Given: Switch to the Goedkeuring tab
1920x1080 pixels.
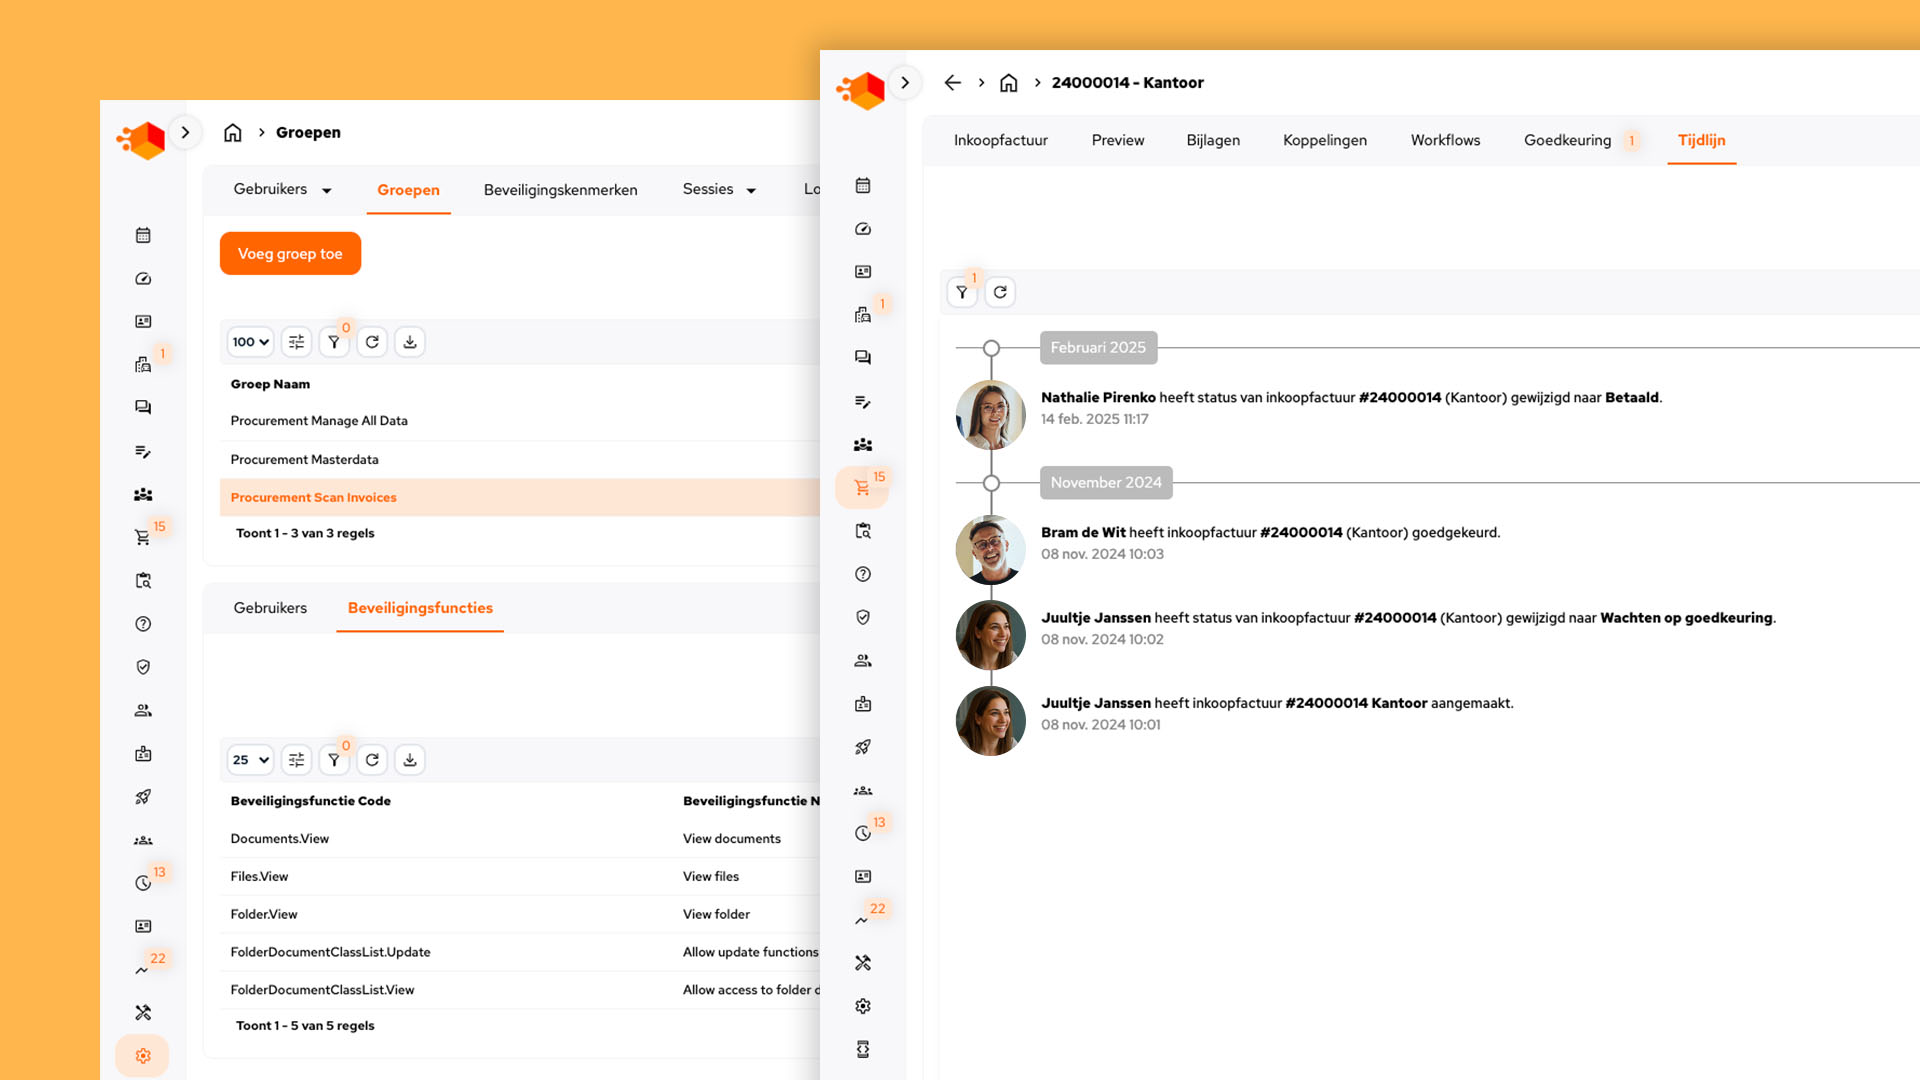Looking at the screenshot, I should pos(1567,141).
